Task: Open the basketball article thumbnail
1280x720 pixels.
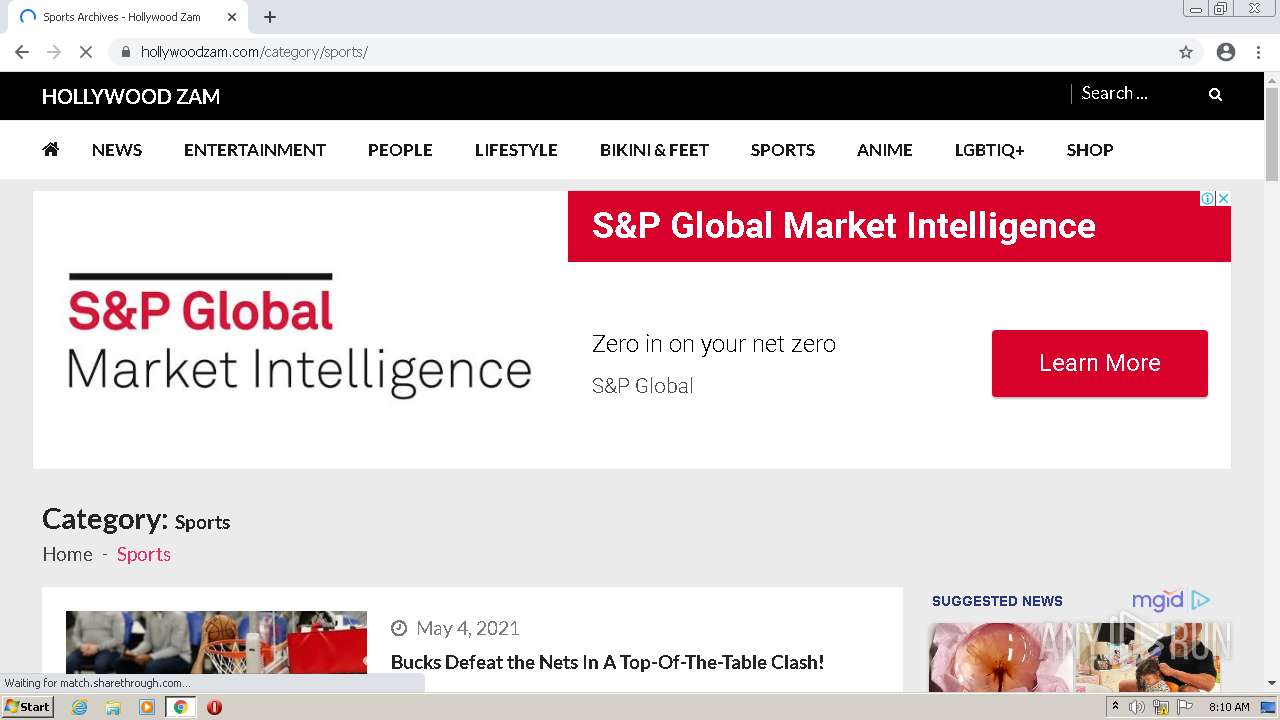Action: (216, 642)
